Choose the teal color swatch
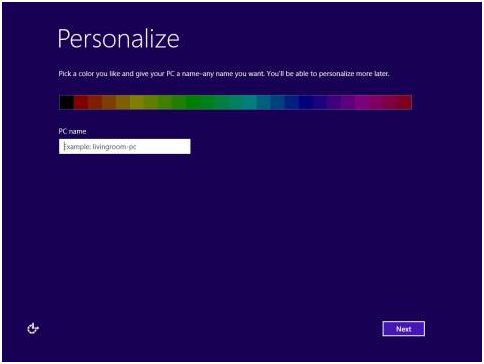The width and height of the screenshot is (484, 364). pos(249,102)
